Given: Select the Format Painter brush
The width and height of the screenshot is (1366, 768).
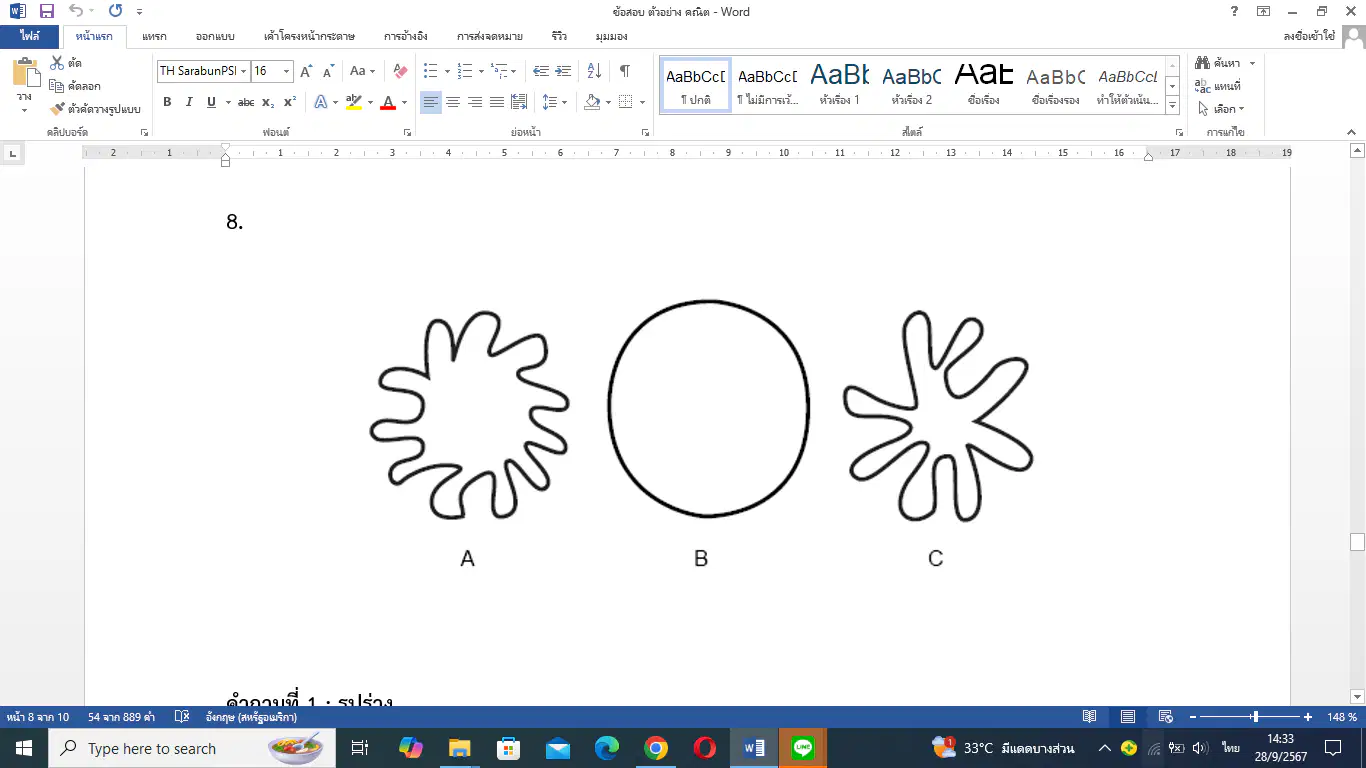Looking at the screenshot, I should click(57, 108).
